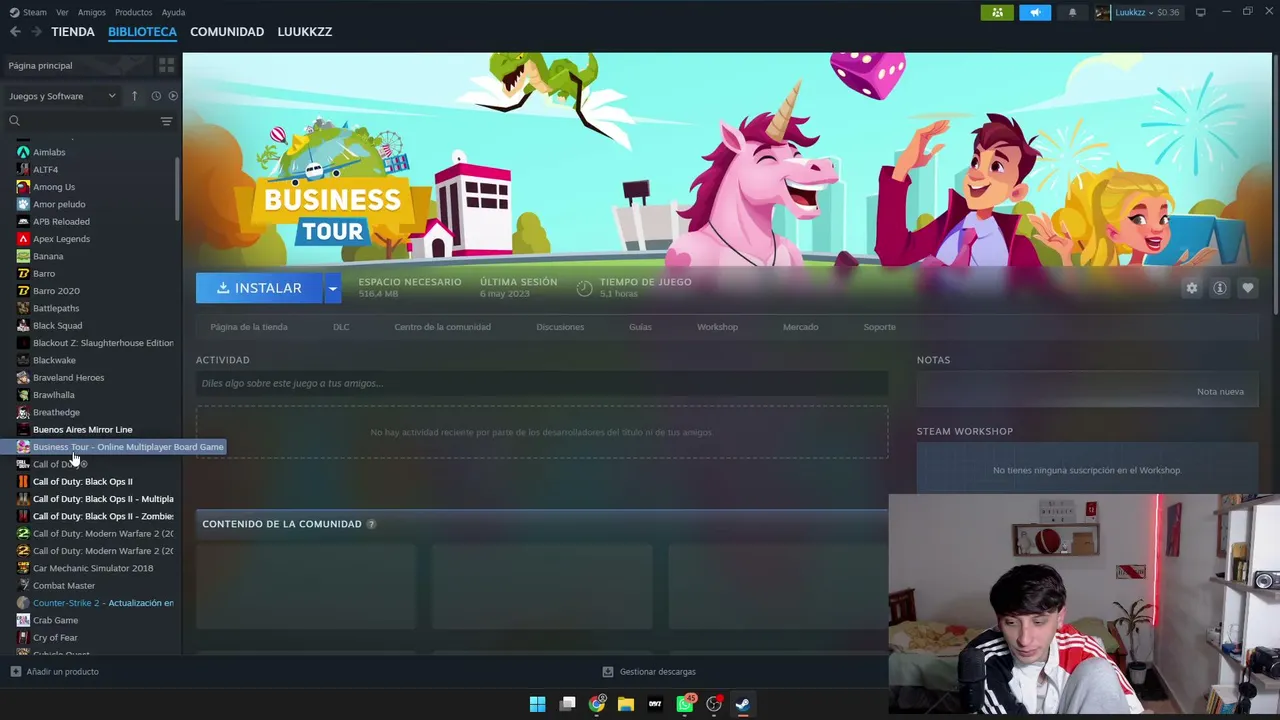Open the friends button in the top bar
The image size is (1280, 720).
coord(997,12)
